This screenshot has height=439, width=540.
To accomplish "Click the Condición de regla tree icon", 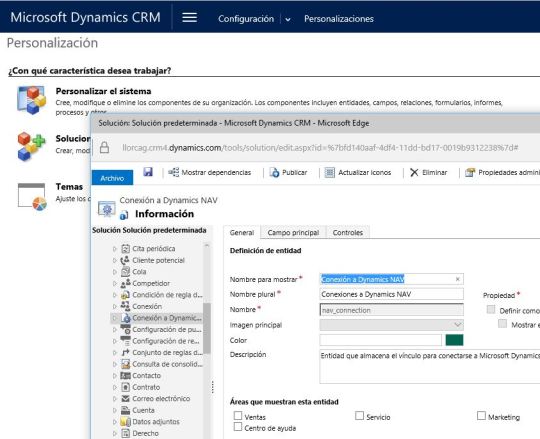I will [125, 295].
